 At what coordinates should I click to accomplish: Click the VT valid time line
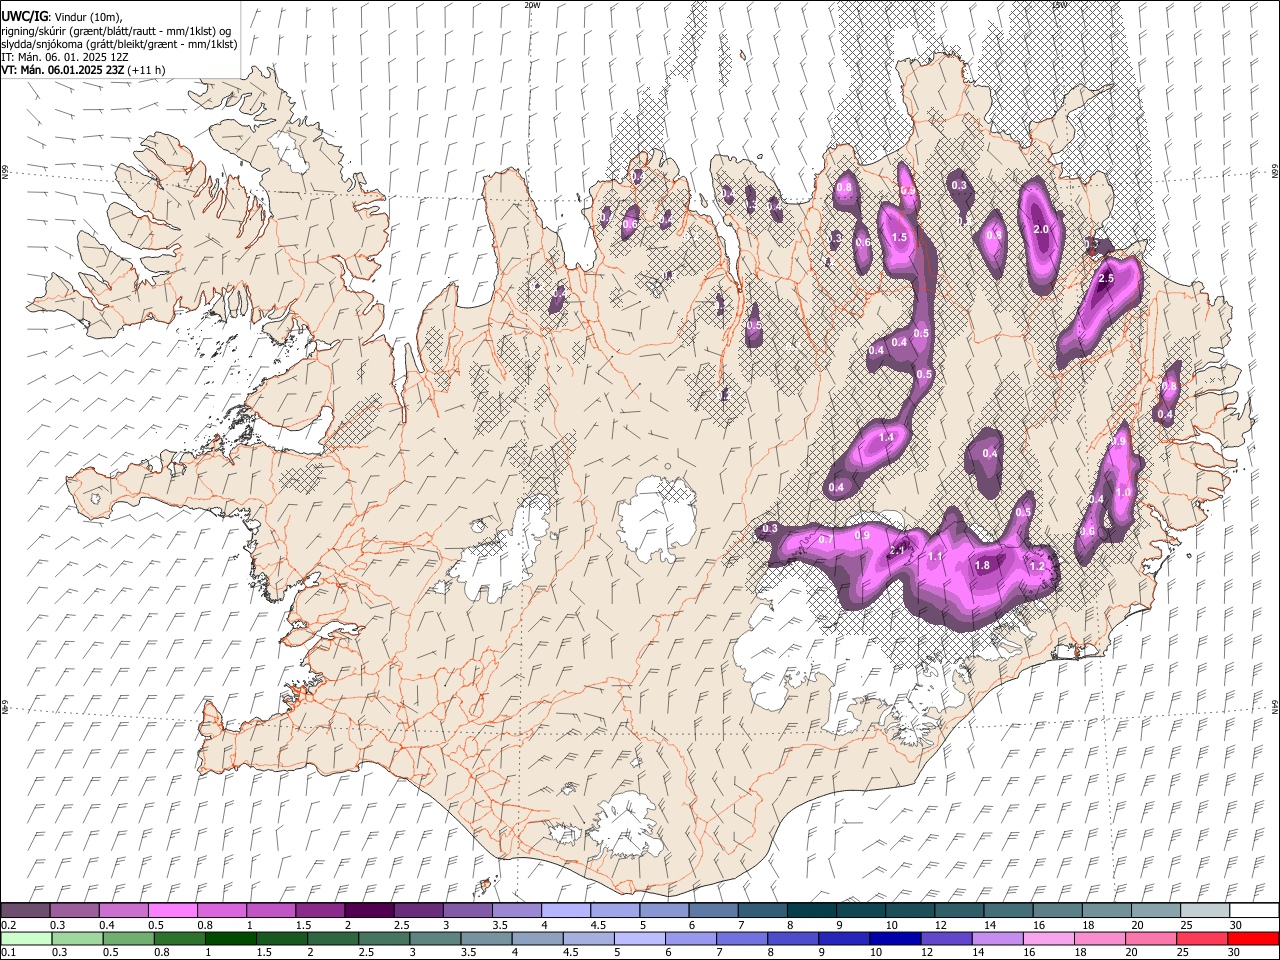pyautogui.click(x=83, y=70)
